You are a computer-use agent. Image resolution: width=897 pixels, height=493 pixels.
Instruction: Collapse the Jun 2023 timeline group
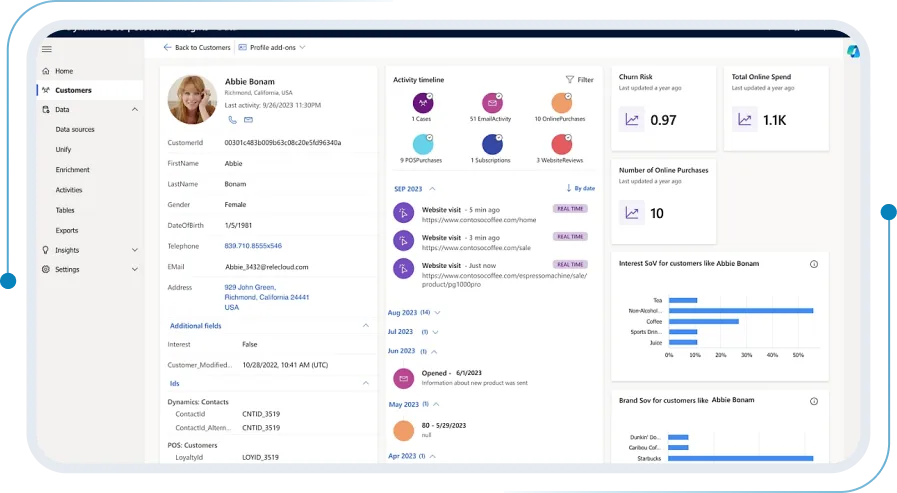tap(434, 352)
